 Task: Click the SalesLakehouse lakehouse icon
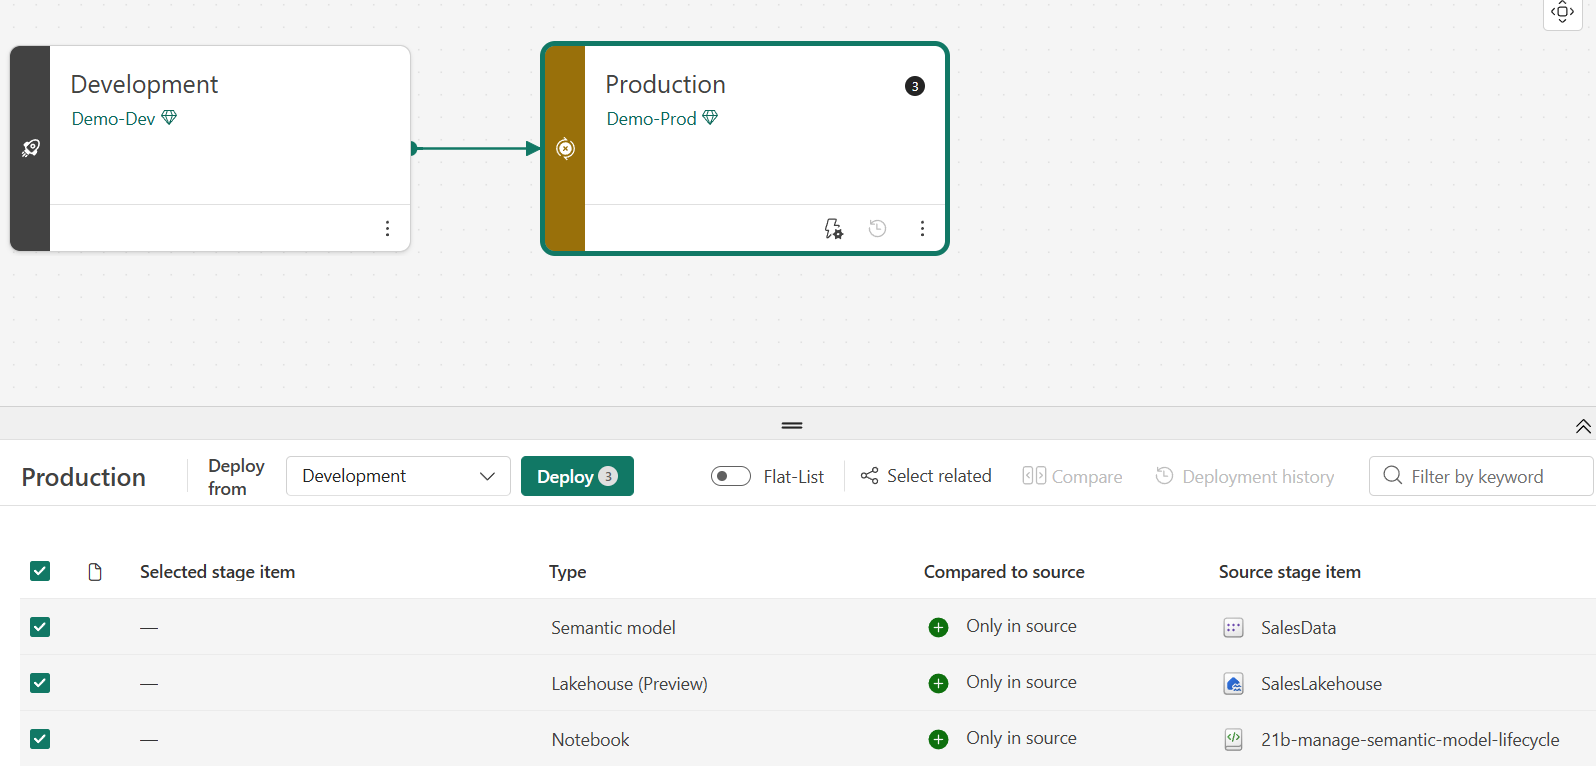pyautogui.click(x=1233, y=684)
